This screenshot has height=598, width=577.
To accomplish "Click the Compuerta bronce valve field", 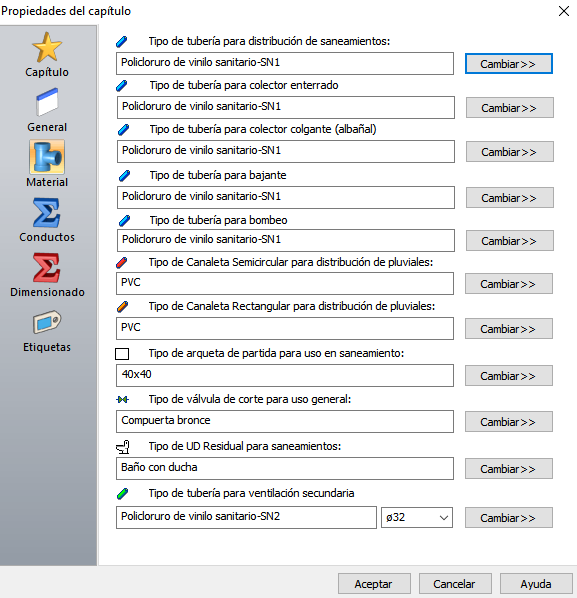I will tap(285, 421).
